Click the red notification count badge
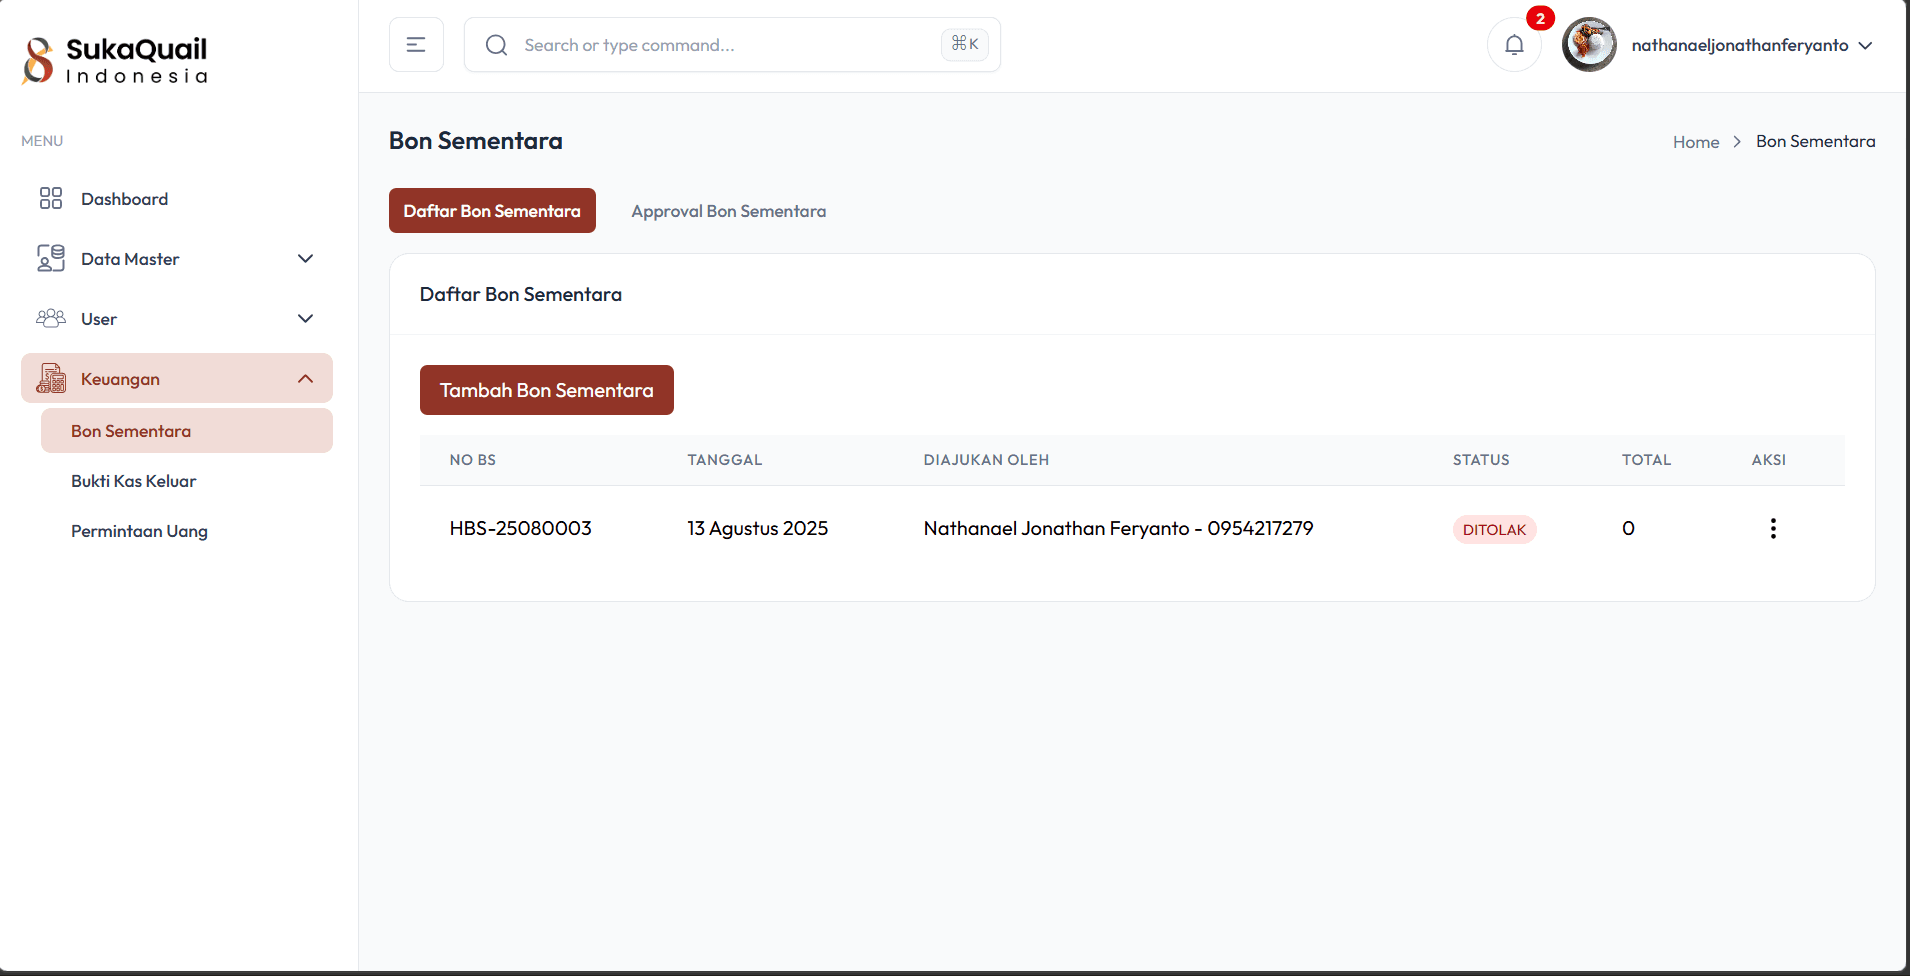Screen dimensions: 1910x976 (1540, 18)
